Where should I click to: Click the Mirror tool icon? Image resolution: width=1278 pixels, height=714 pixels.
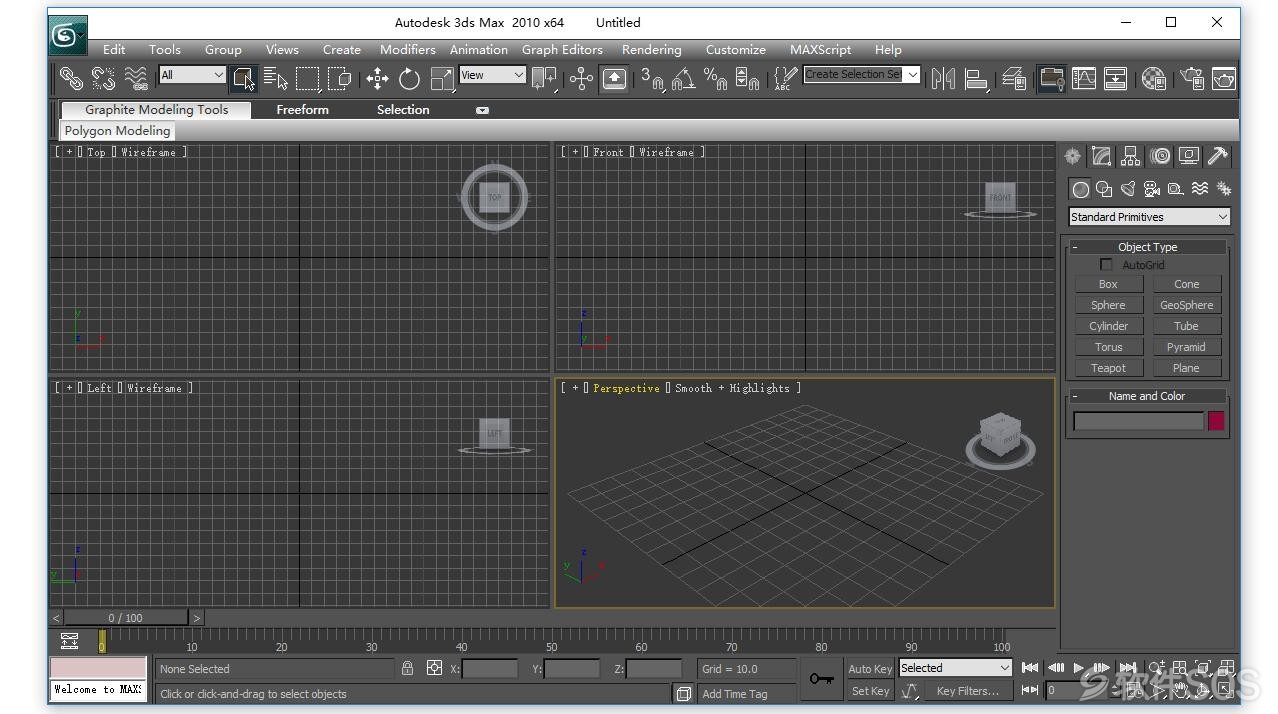pos(943,78)
